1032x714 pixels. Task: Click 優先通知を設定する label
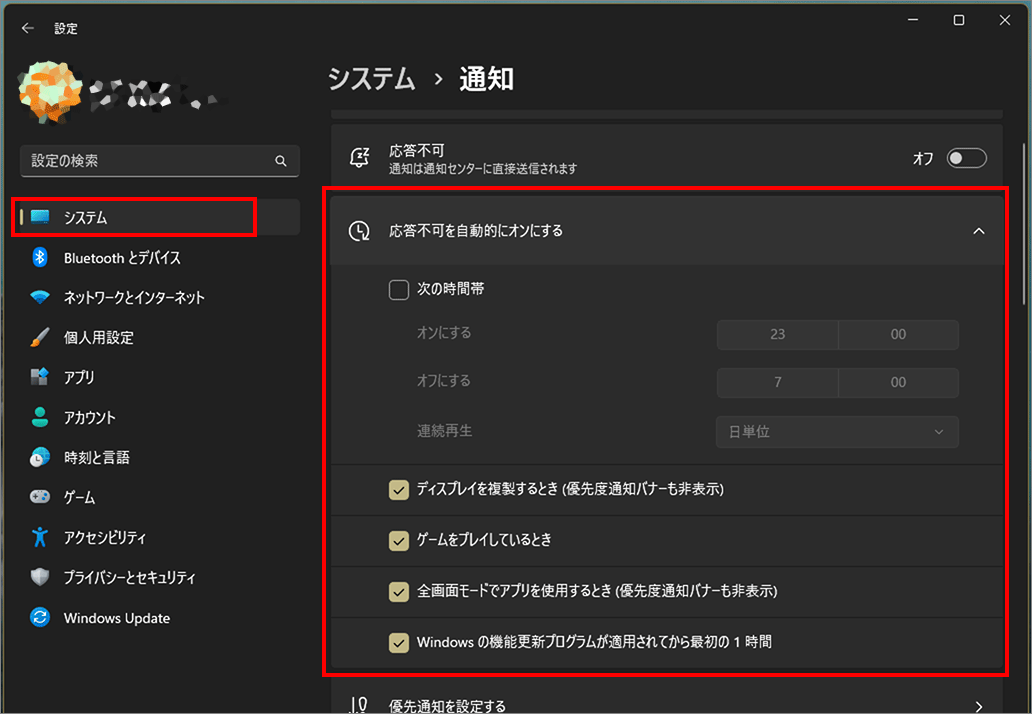tap(448, 706)
